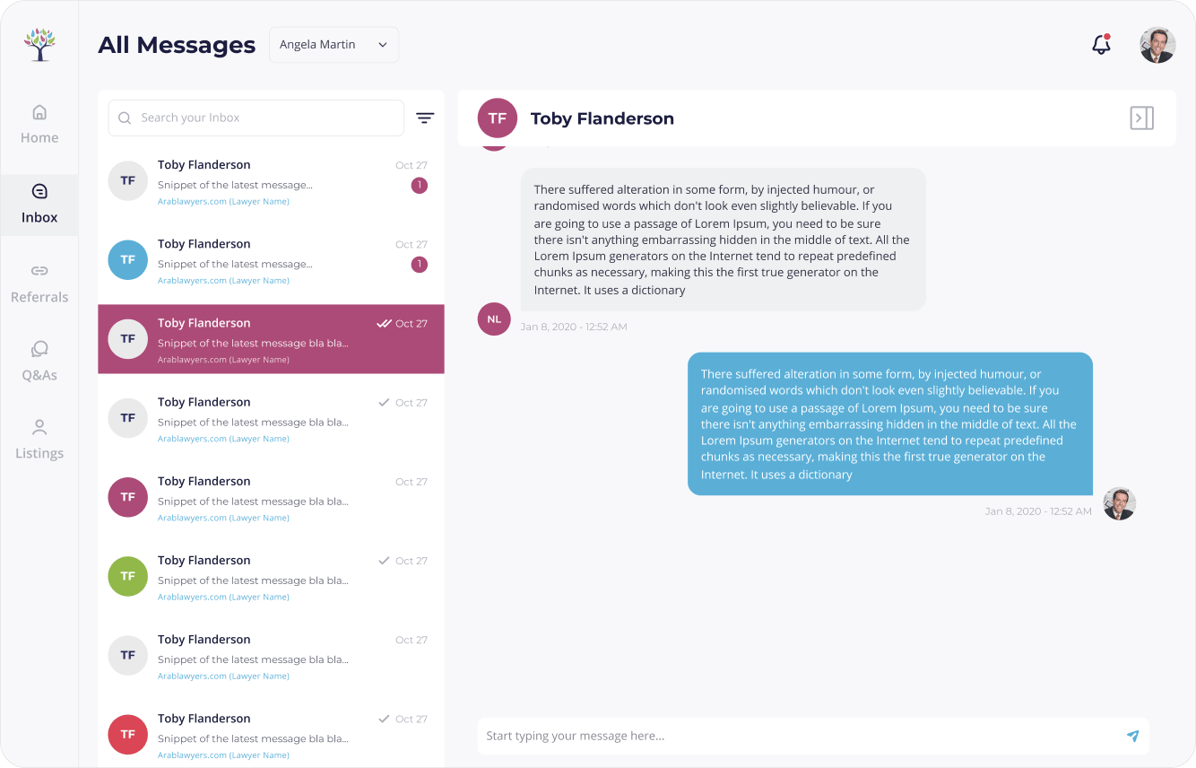Screen dimensions: 1196x768
Task: Click the search magnifier icon
Action: pos(125,118)
